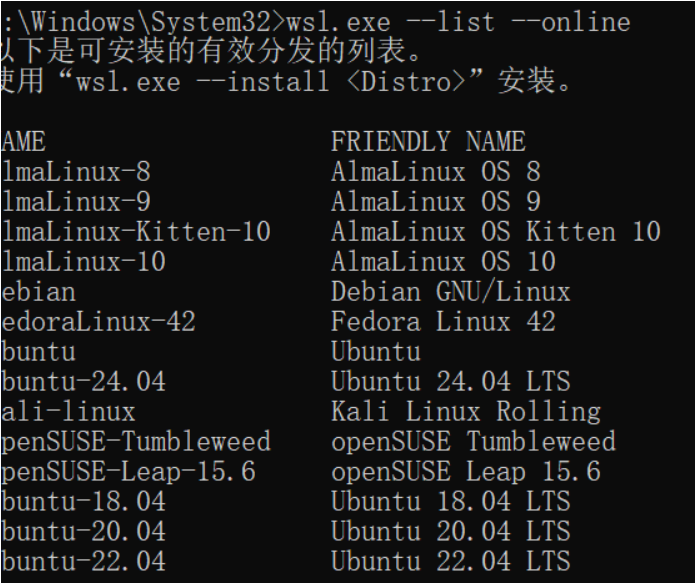Viewport: 695px width, 584px height.
Task: Click the Kali Linux Rolling entry
Action: pos(465,411)
